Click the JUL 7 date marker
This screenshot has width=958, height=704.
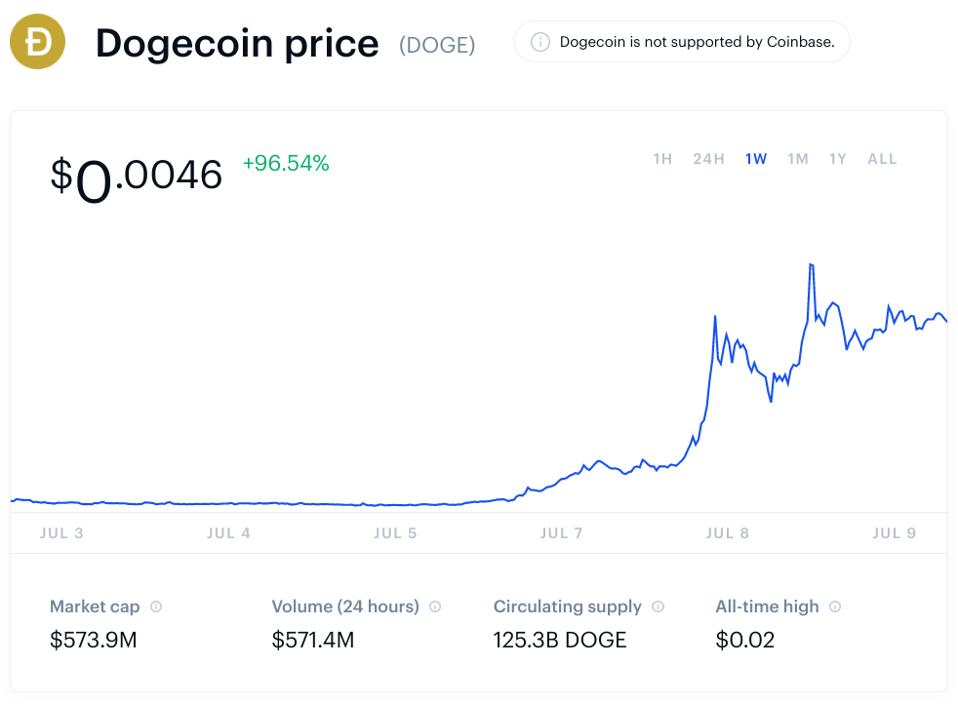(561, 533)
